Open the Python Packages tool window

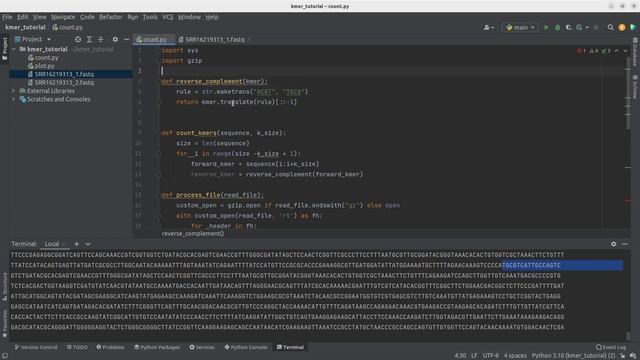coord(157,347)
